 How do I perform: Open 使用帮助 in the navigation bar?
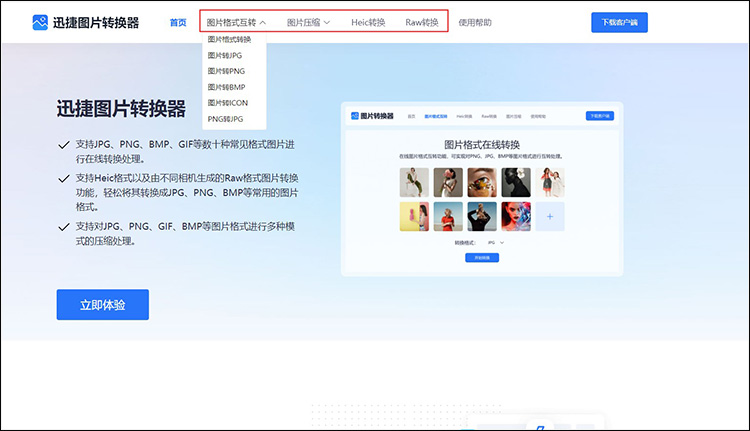pos(475,22)
